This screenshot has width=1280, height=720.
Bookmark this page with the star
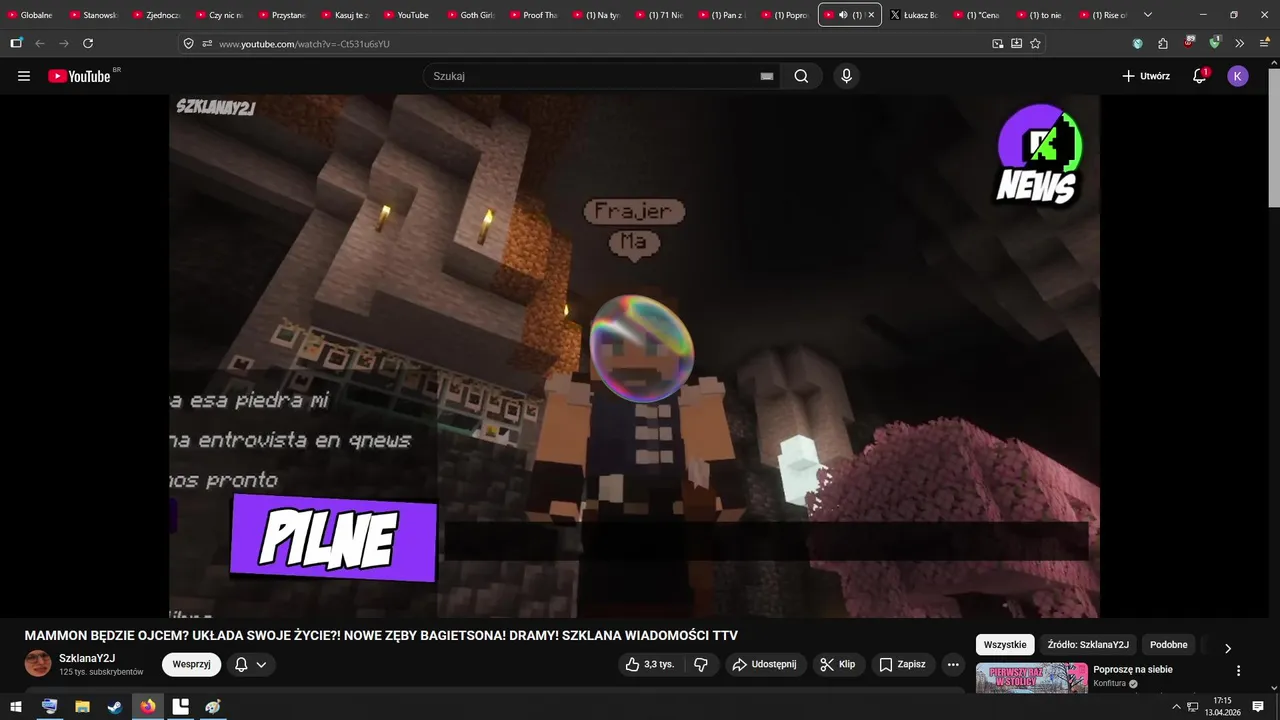pyautogui.click(x=1035, y=44)
